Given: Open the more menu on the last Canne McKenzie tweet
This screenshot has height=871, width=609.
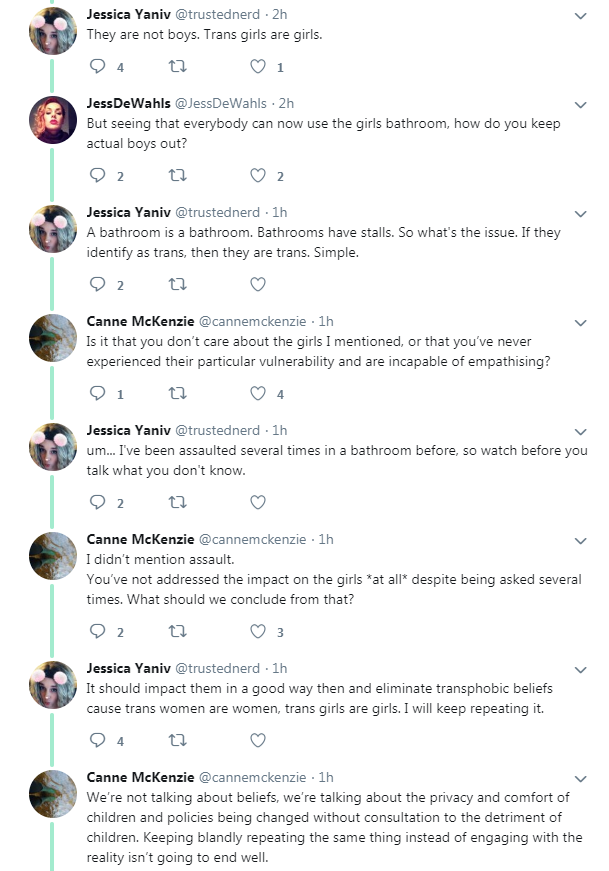Looking at the screenshot, I should coord(581,779).
